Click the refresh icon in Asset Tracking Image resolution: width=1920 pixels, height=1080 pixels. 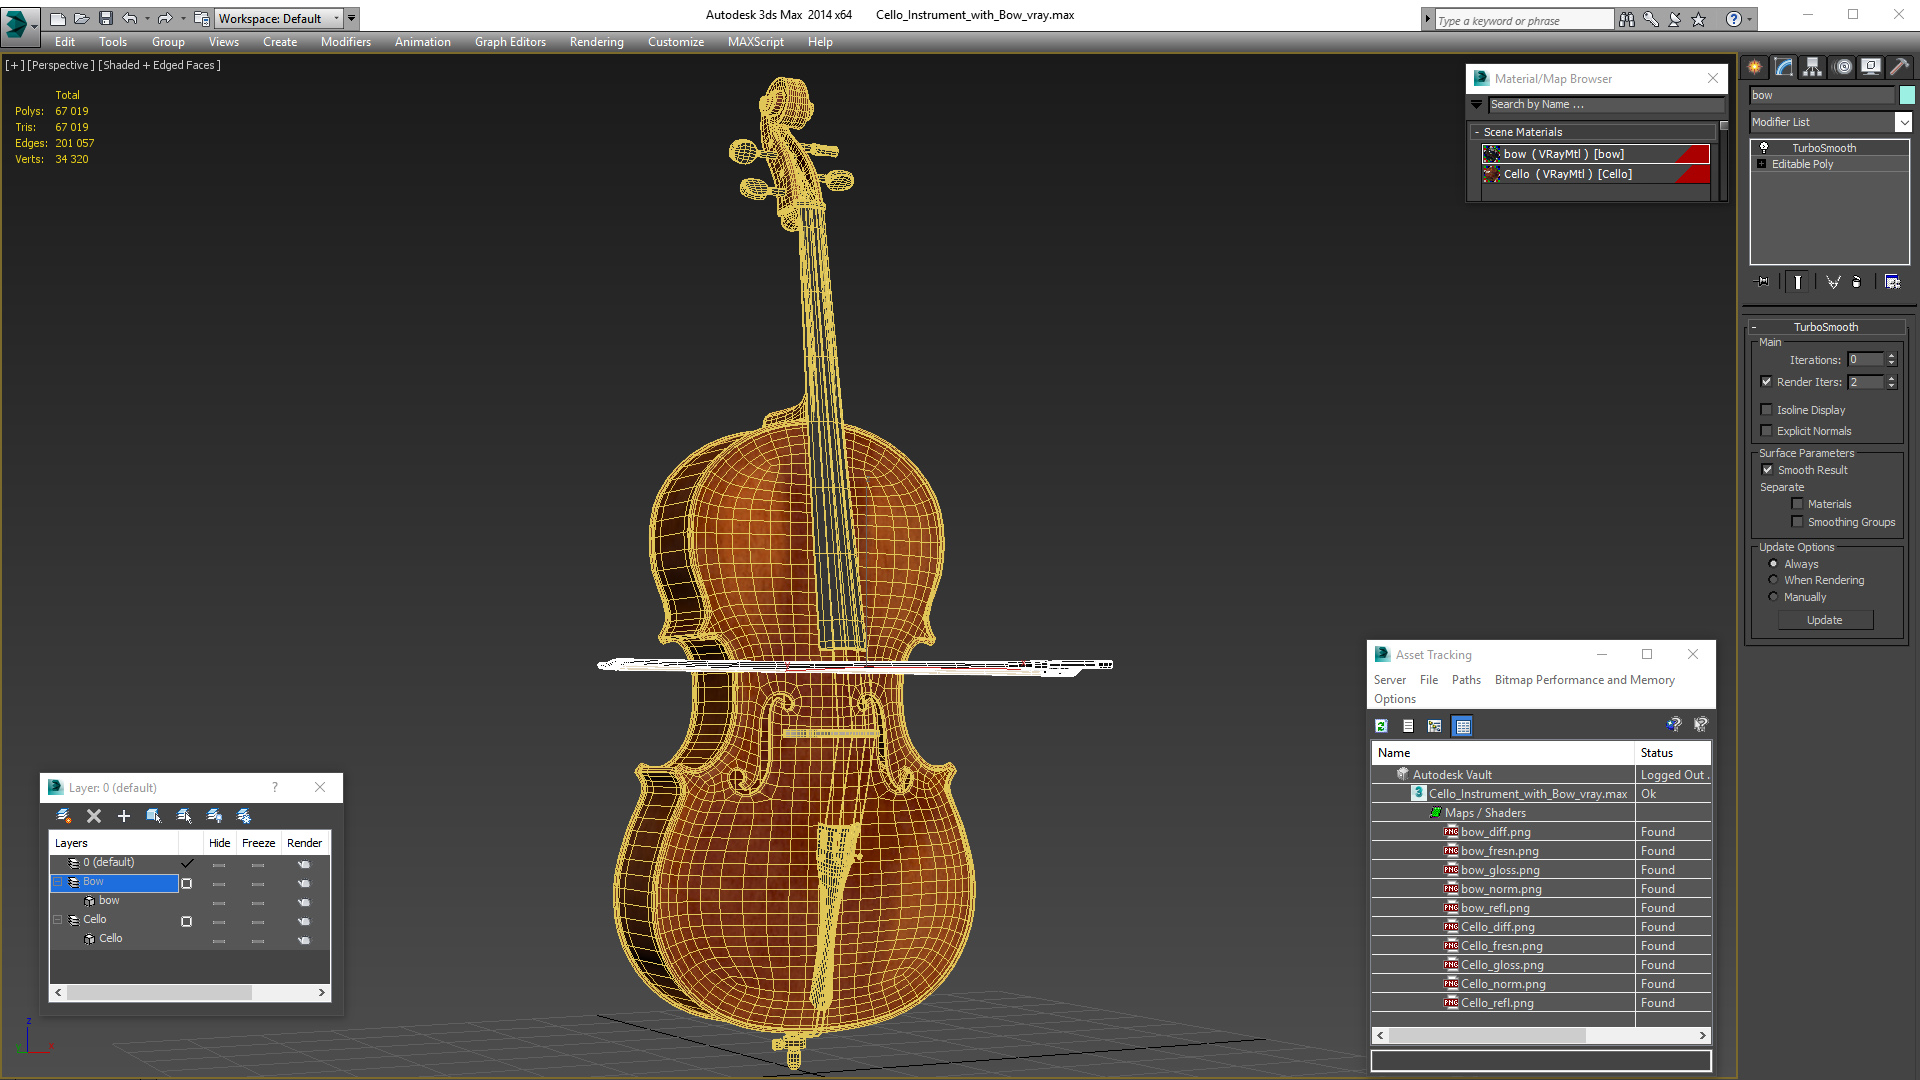pos(1381,726)
